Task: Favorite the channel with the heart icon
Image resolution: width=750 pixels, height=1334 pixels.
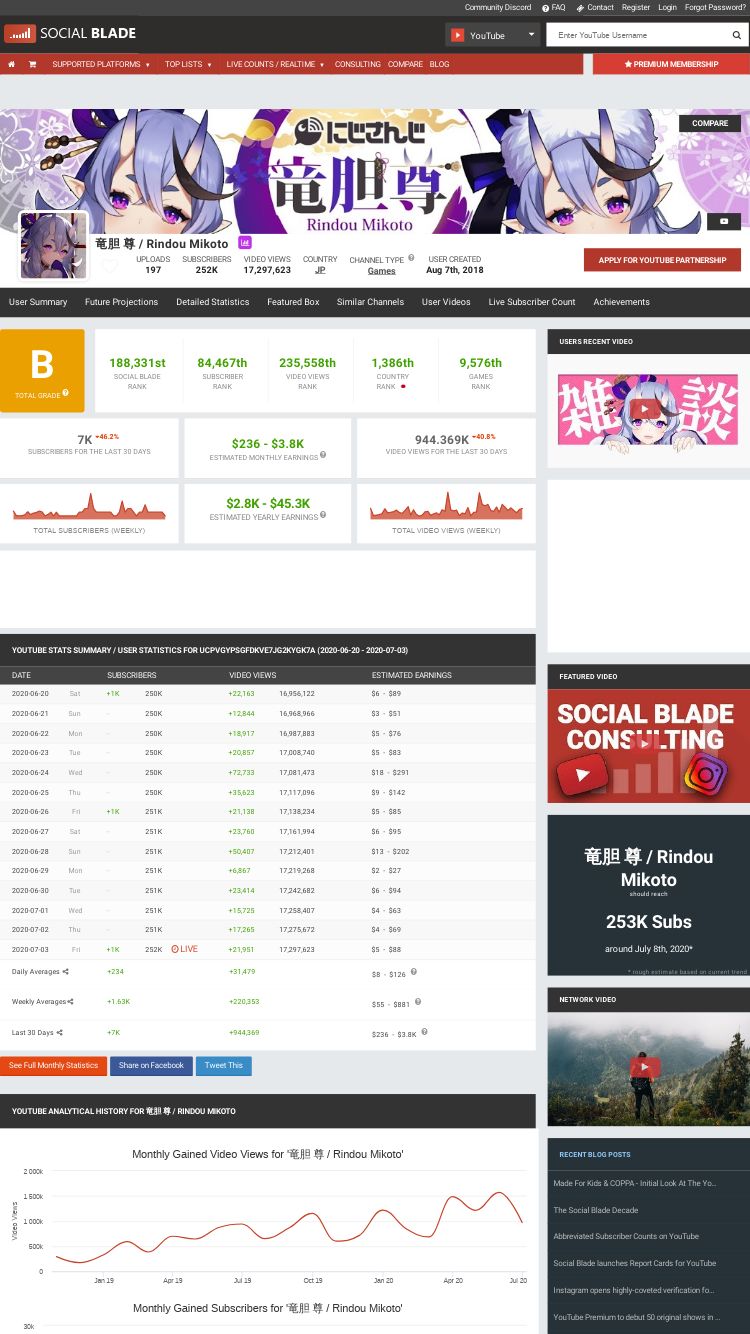Action: [110, 266]
